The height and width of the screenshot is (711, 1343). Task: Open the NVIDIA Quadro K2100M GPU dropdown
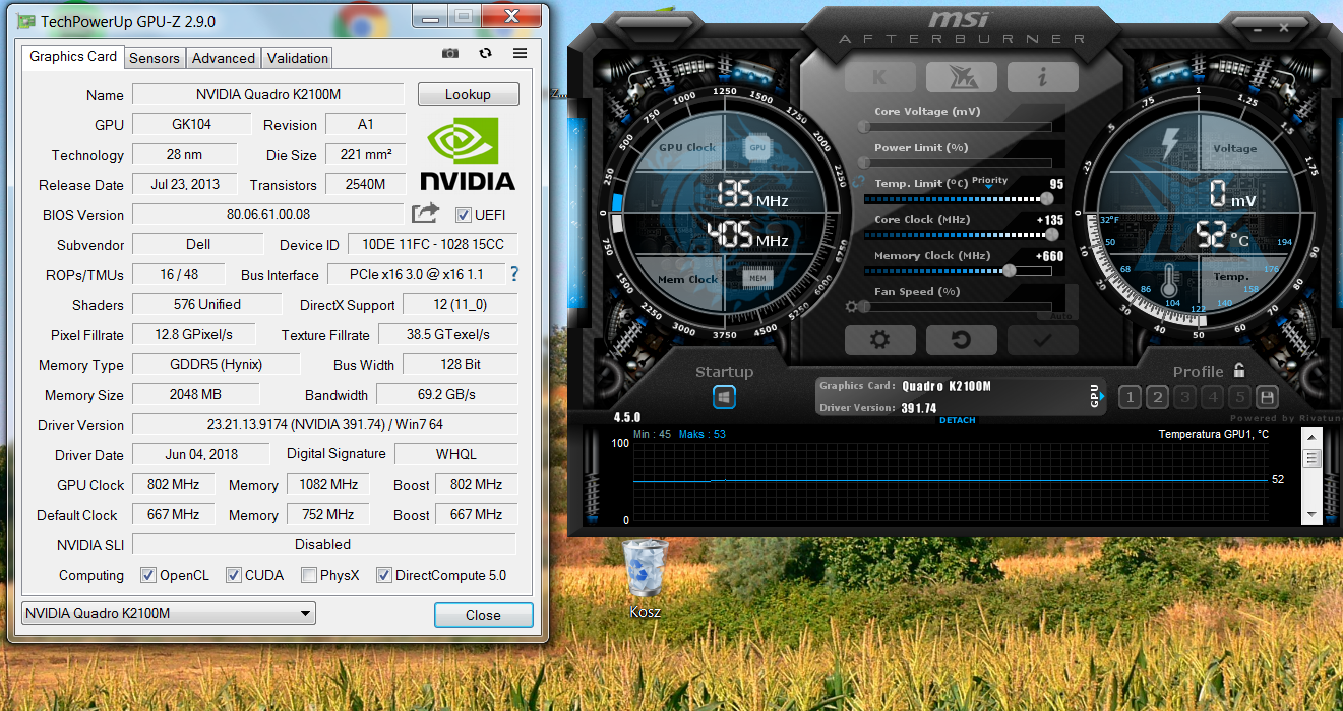[168, 613]
